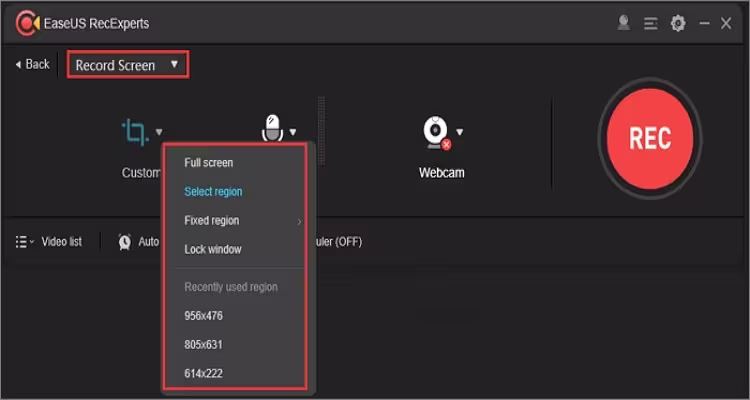Expand the region selector dropdown arrow
Screen dimensions: 750x400
coord(159,132)
